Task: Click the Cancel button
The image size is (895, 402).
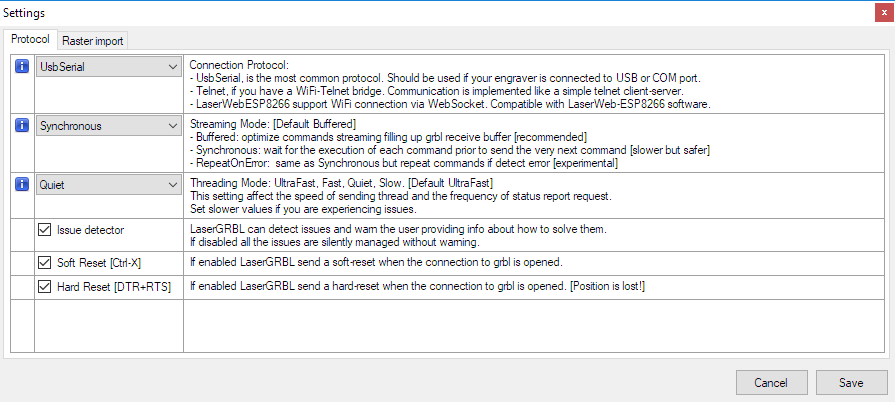Action: (x=771, y=383)
